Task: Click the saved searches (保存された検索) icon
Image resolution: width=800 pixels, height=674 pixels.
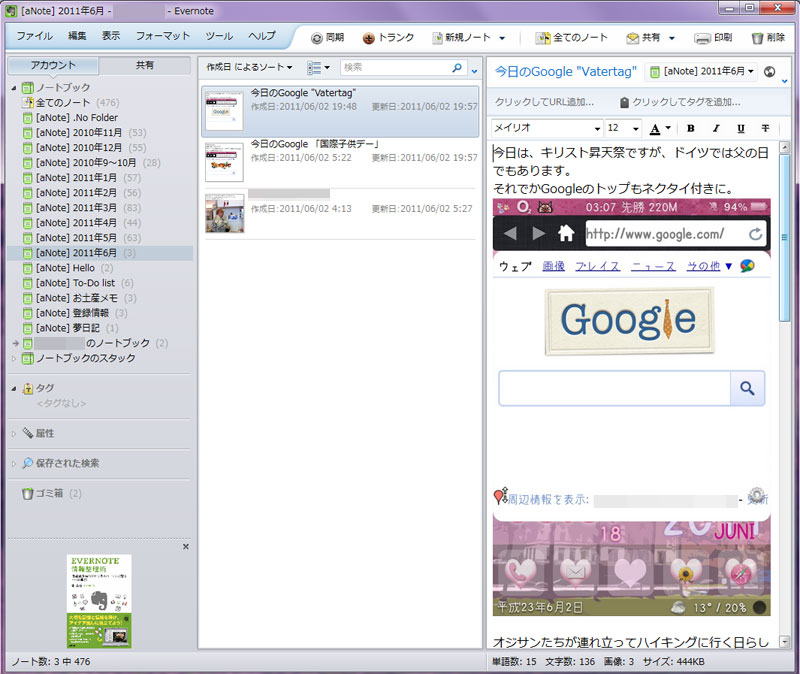Action: point(28,463)
